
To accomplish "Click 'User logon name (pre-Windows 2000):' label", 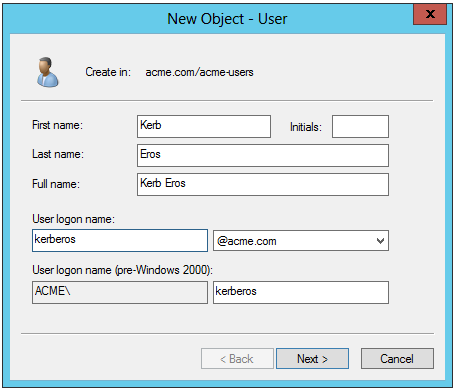I will [122, 270].
